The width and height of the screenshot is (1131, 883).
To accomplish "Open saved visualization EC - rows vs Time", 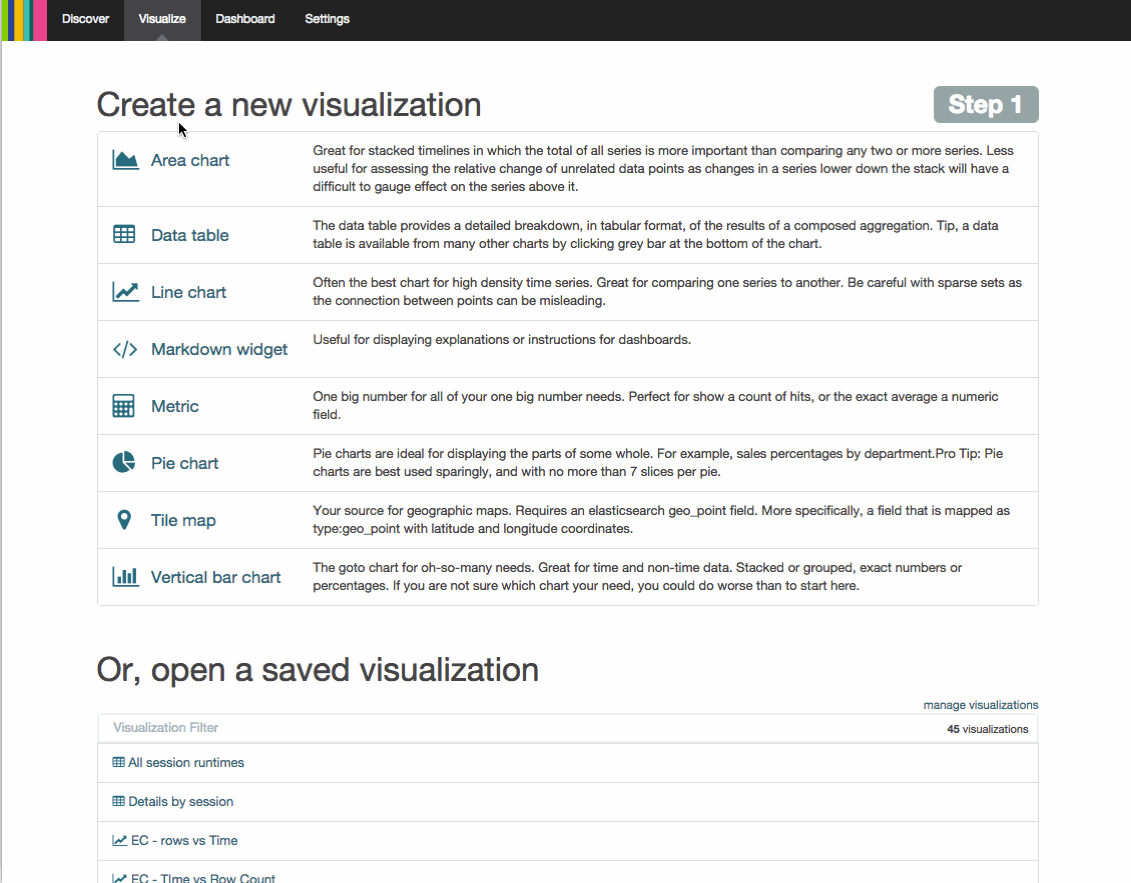I will 184,841.
